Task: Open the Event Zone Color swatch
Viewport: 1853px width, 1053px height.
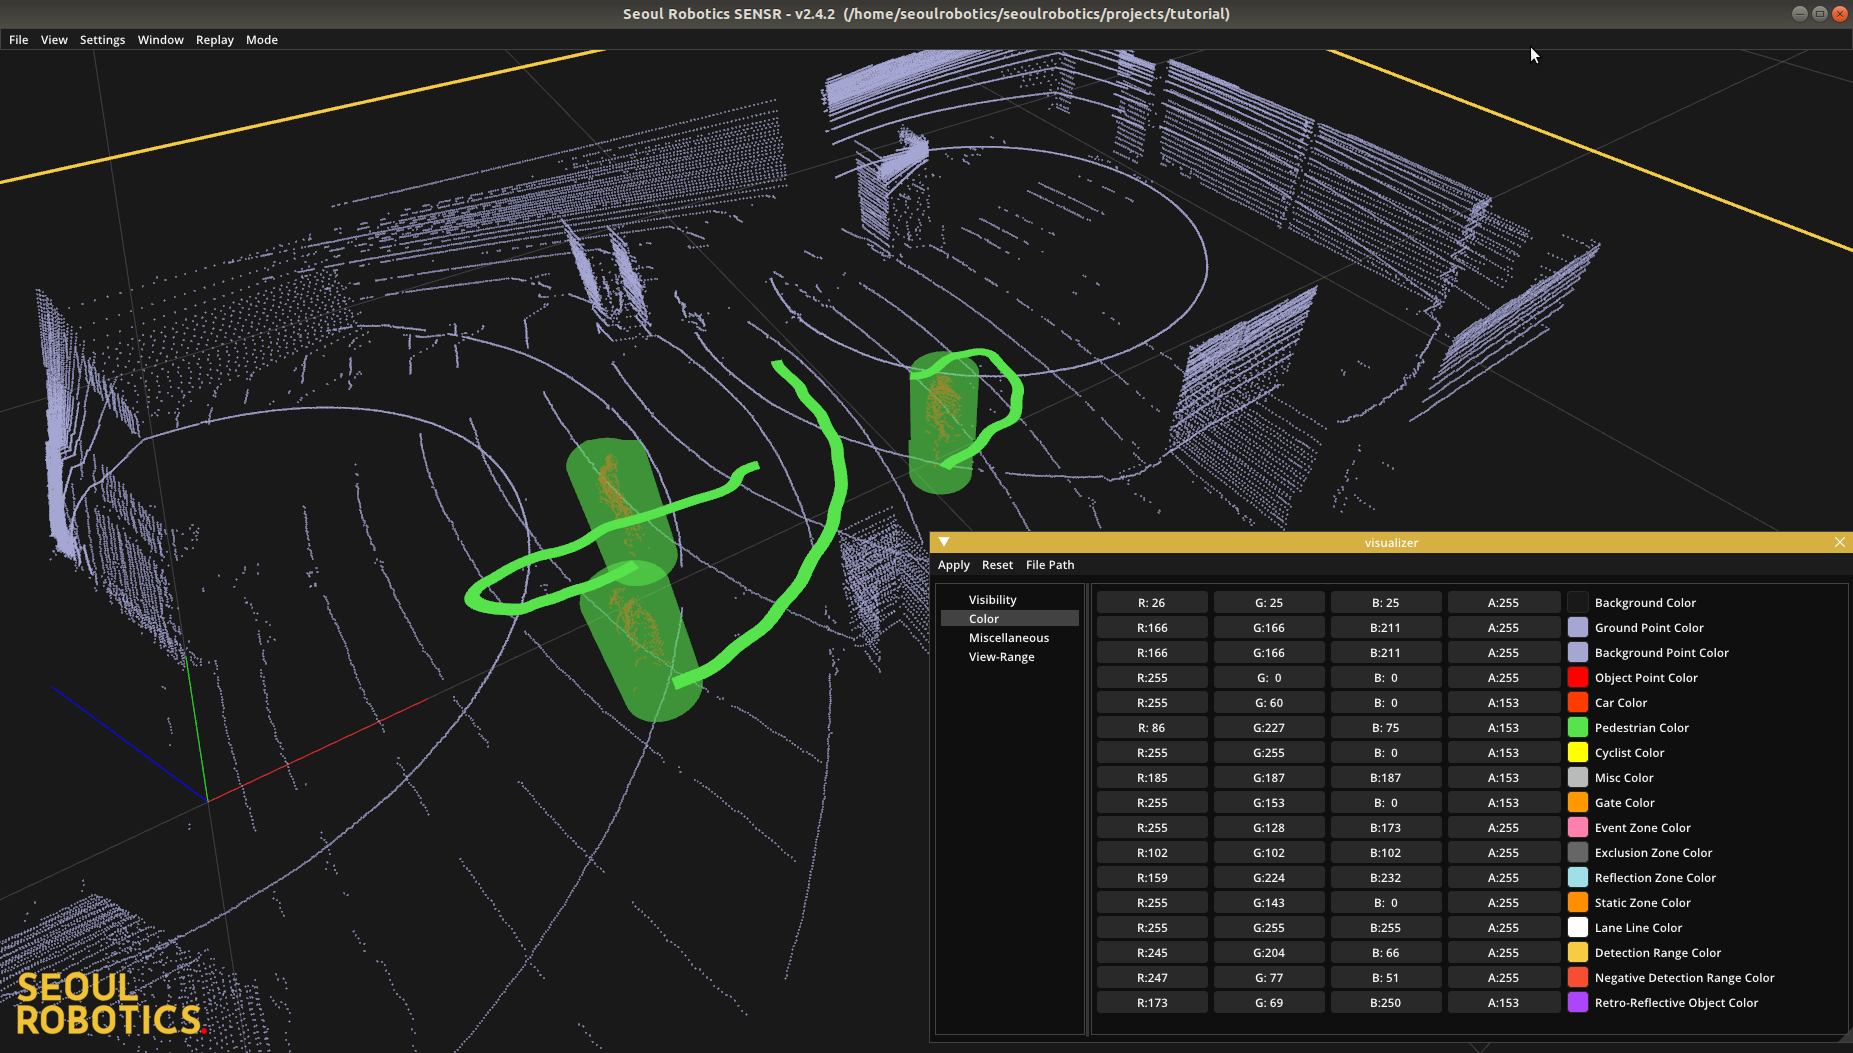Action: click(1578, 828)
